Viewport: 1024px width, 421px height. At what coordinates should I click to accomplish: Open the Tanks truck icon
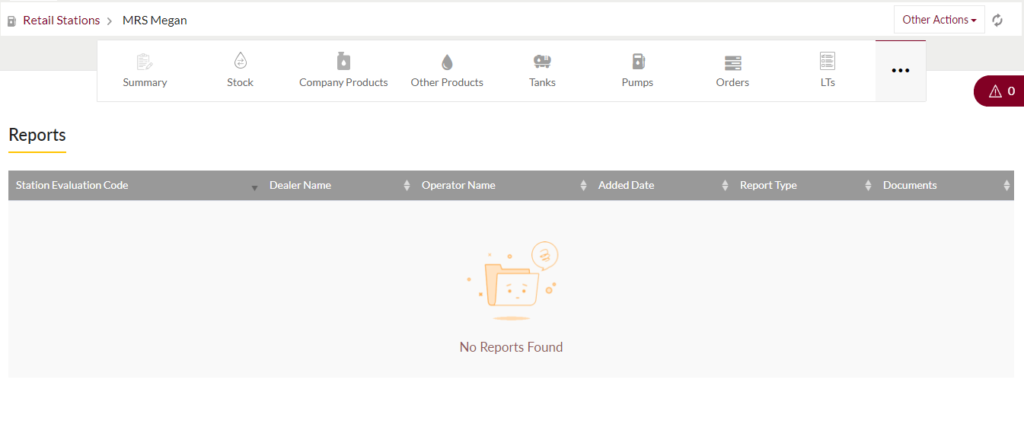pyautogui.click(x=542, y=61)
